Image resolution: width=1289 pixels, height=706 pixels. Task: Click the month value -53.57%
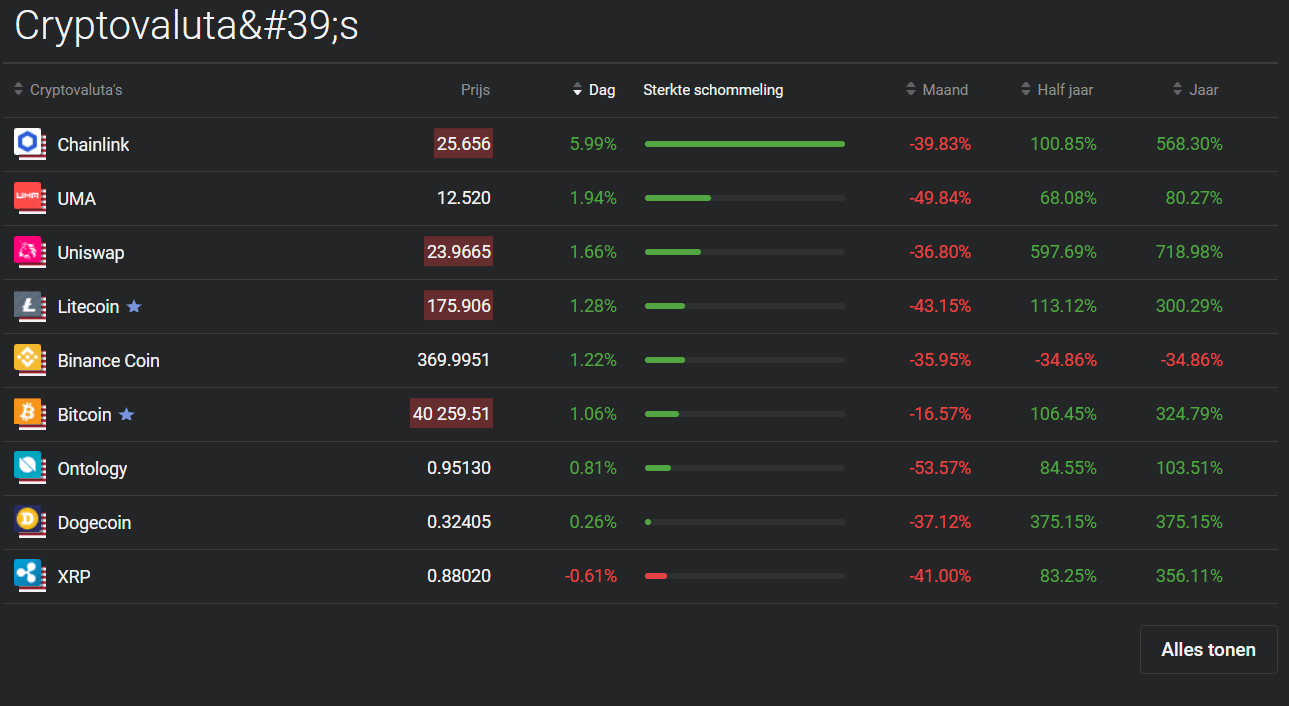click(x=940, y=468)
